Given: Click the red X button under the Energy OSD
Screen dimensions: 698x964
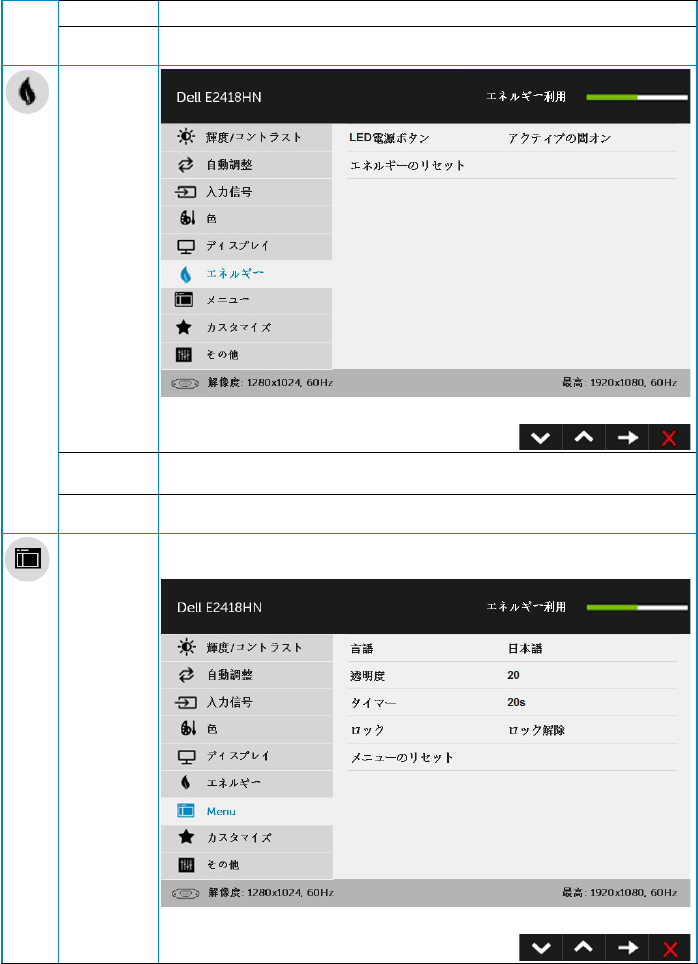Looking at the screenshot, I should pos(669,437).
